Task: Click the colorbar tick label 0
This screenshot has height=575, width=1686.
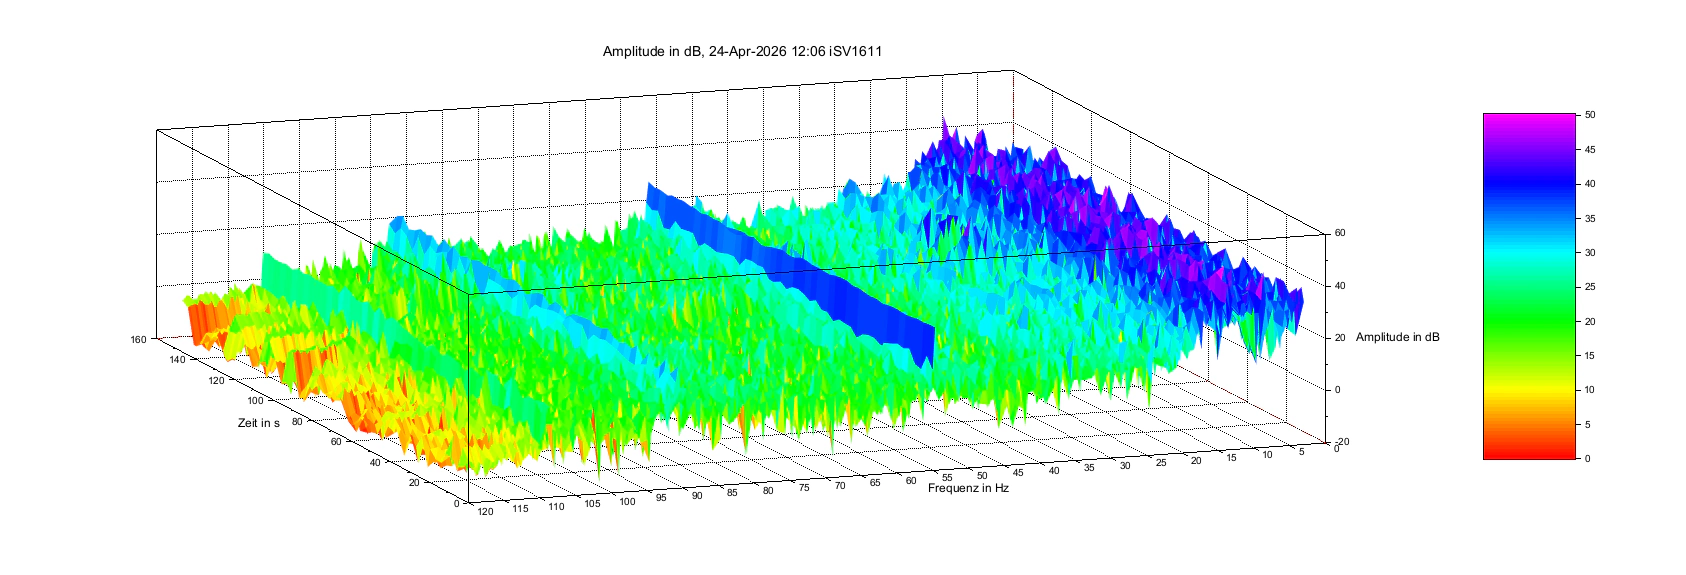Action: click(1586, 458)
